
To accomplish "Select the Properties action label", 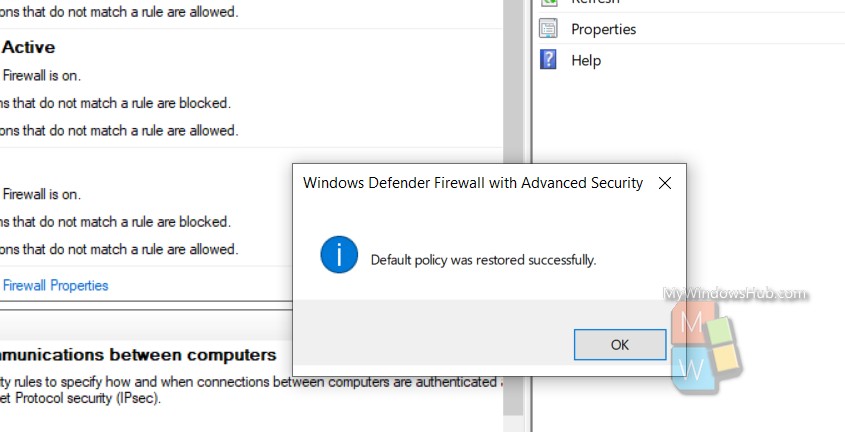I will click(604, 29).
